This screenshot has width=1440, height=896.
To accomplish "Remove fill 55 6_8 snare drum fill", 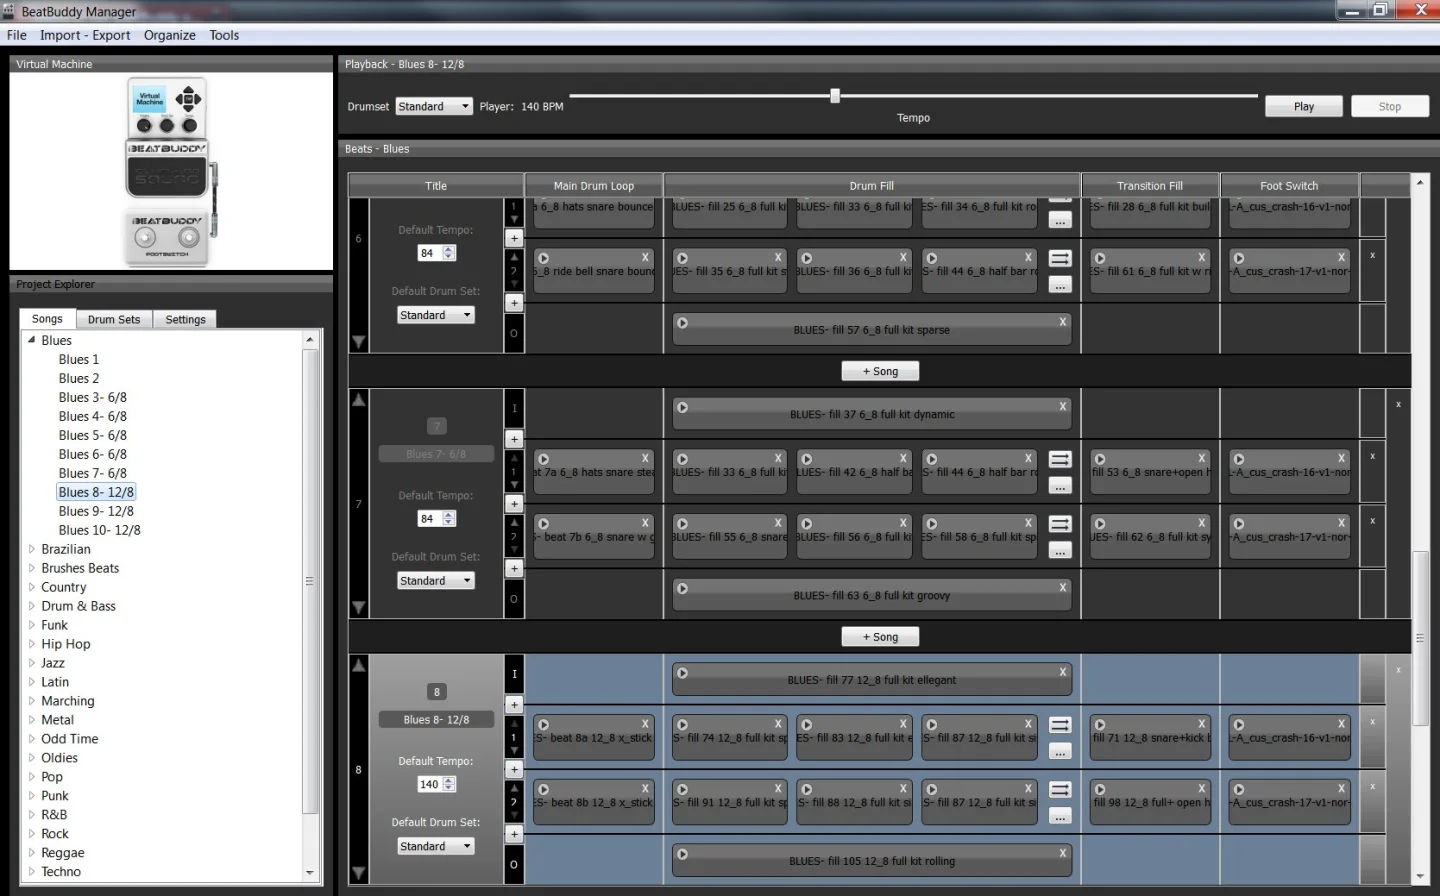I will coord(778,523).
